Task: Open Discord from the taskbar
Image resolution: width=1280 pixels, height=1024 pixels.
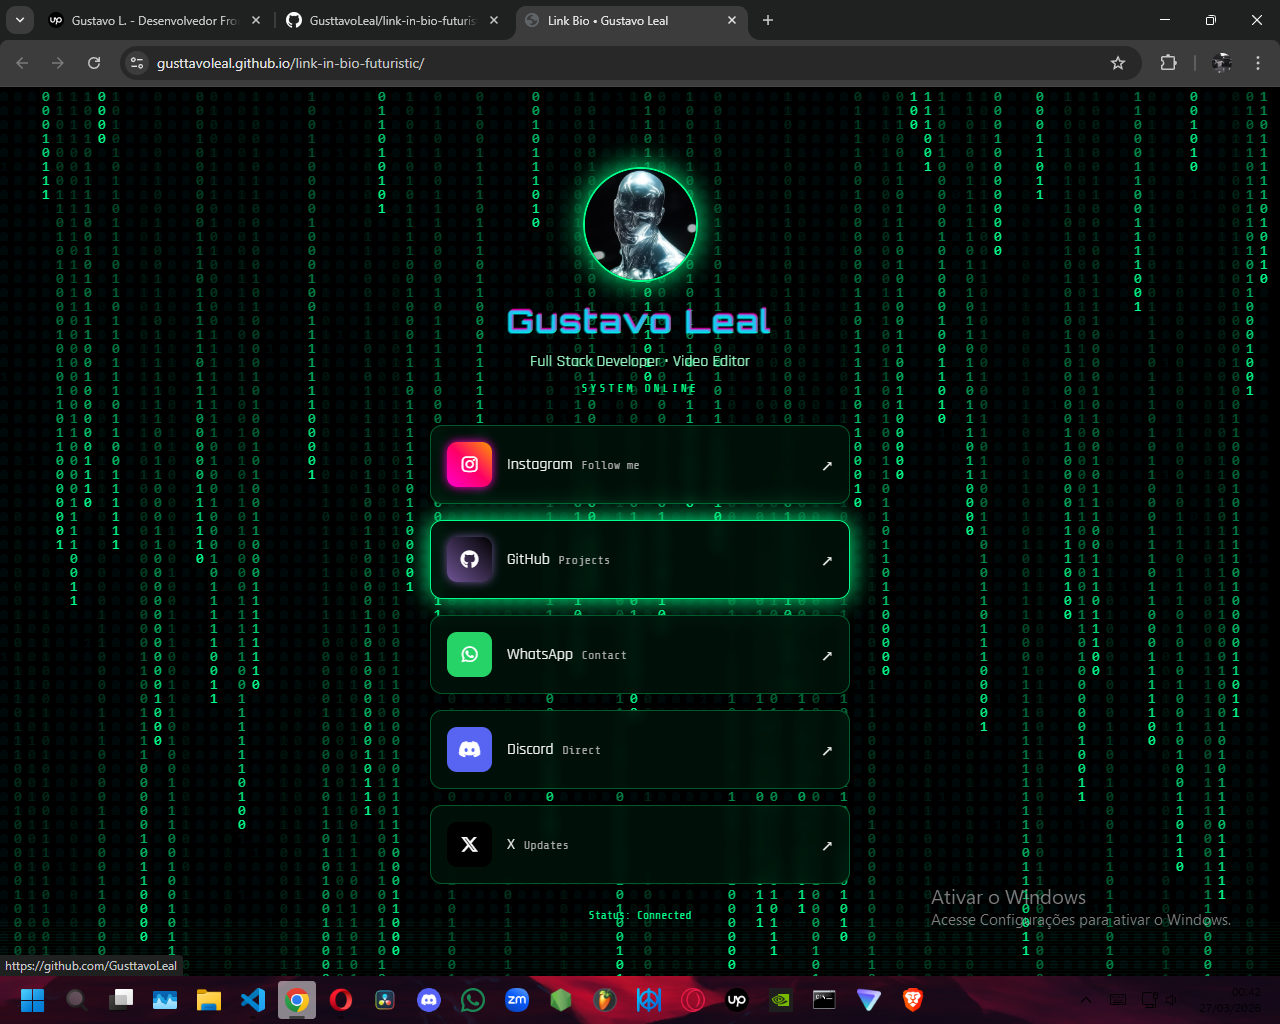Action: coord(429,999)
